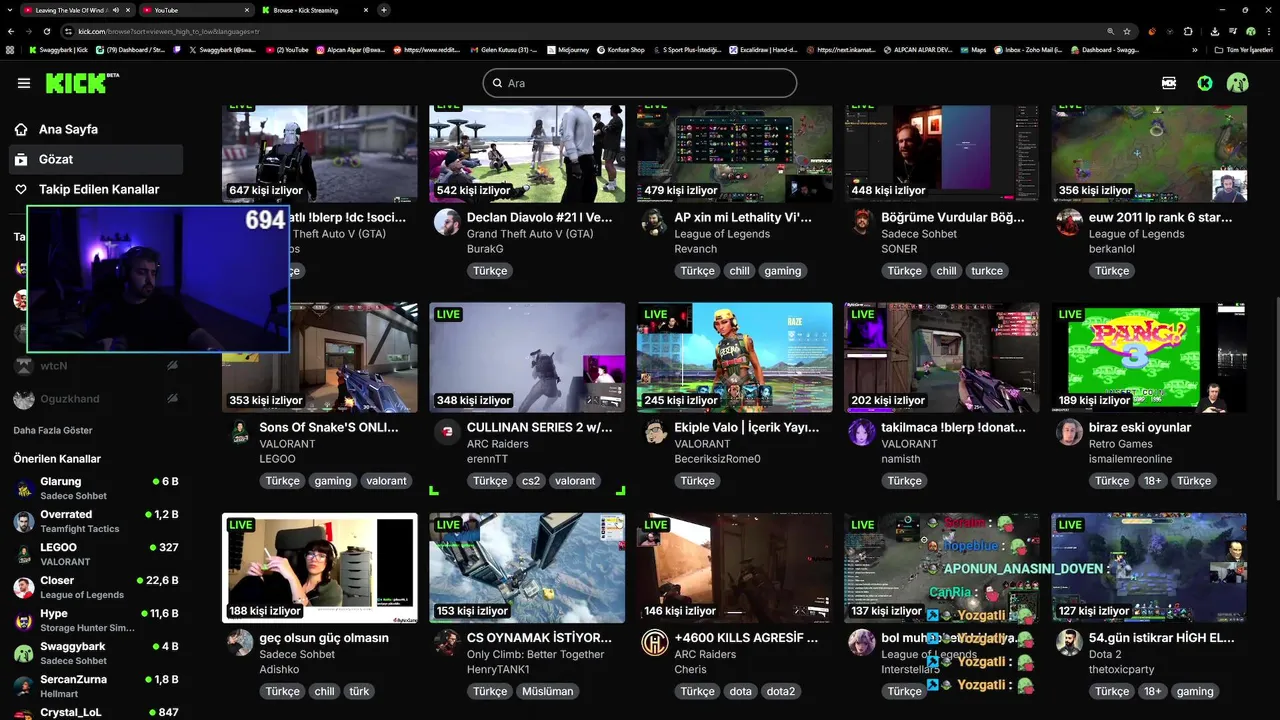Click the green K circle icon in header
1280x720 pixels.
click(x=1205, y=83)
